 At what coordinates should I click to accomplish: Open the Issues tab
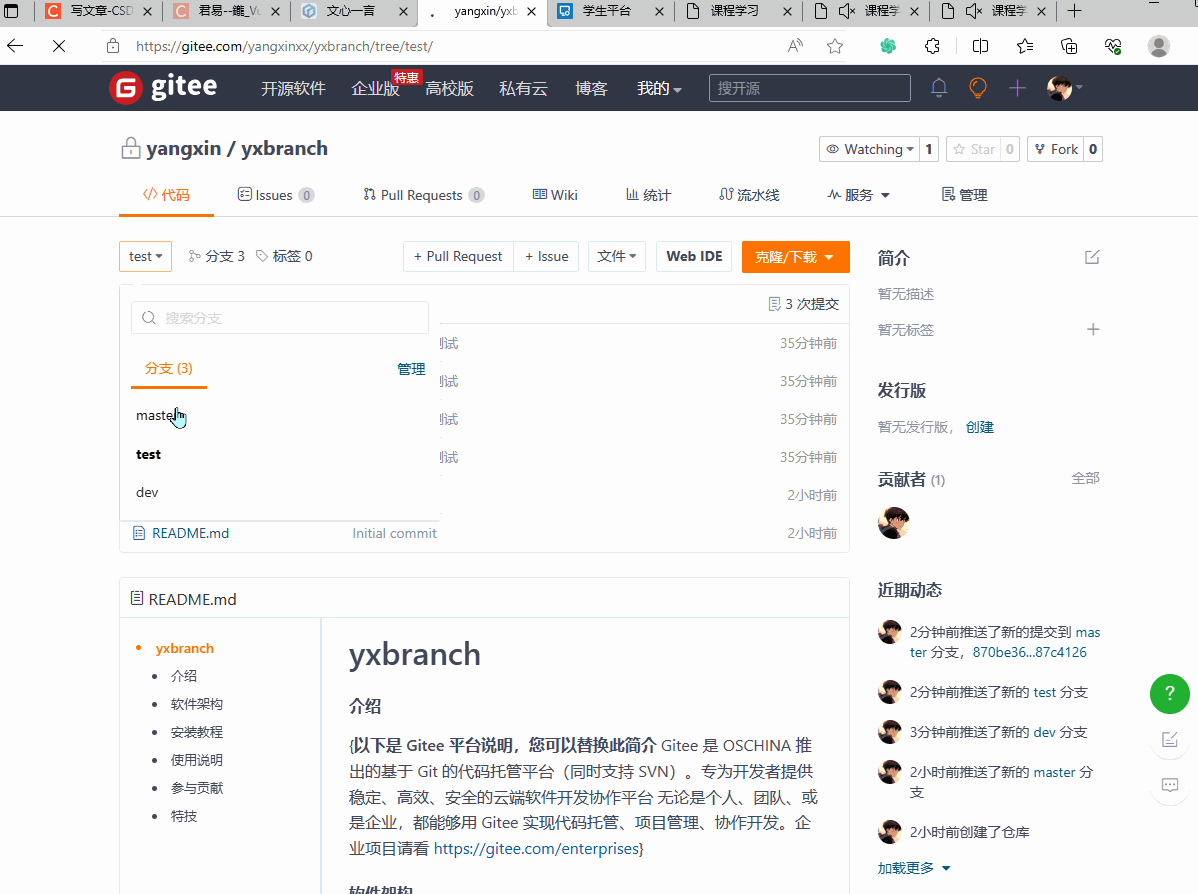[276, 195]
